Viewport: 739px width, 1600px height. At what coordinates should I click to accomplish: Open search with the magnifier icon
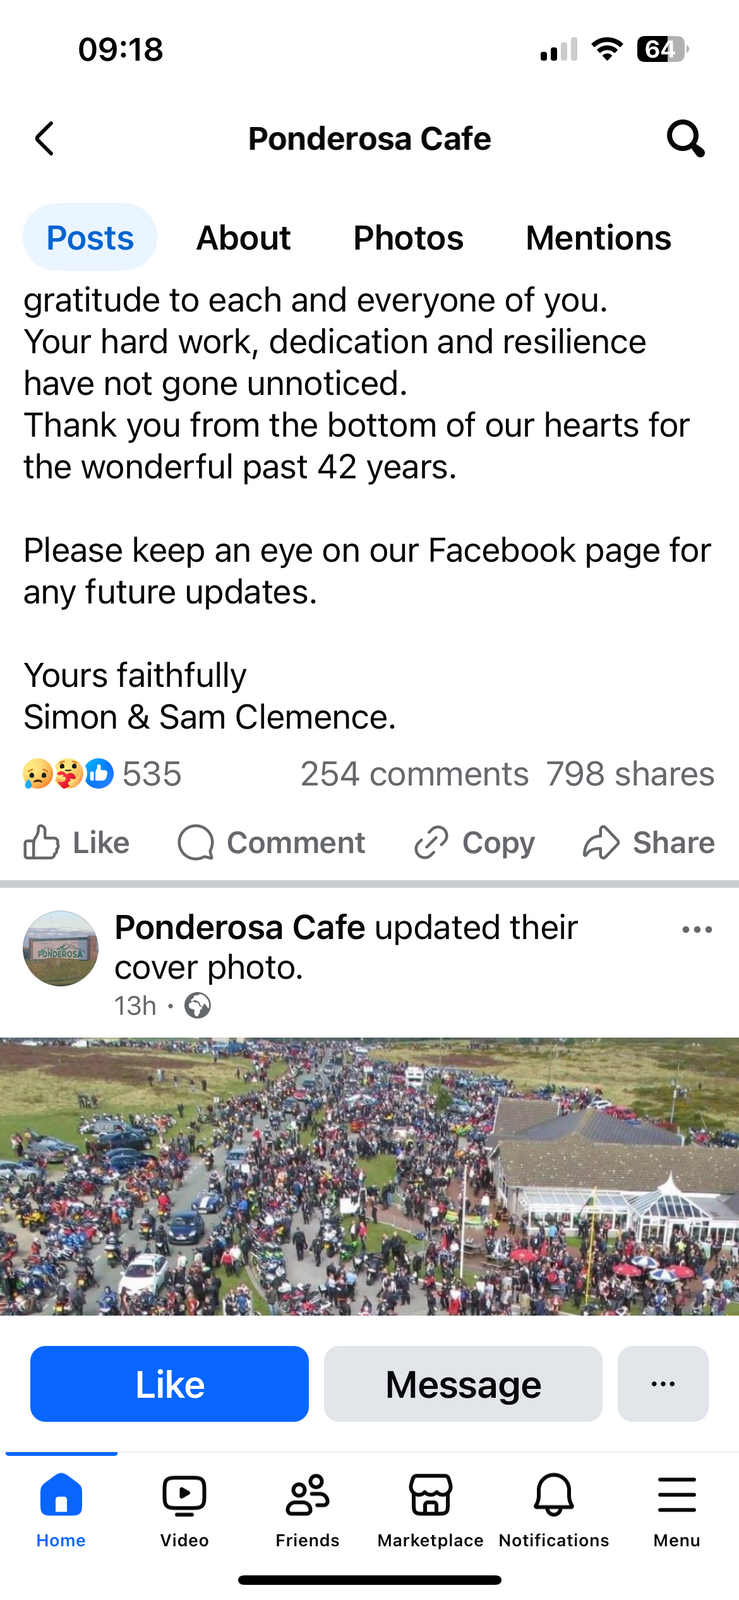coord(685,139)
